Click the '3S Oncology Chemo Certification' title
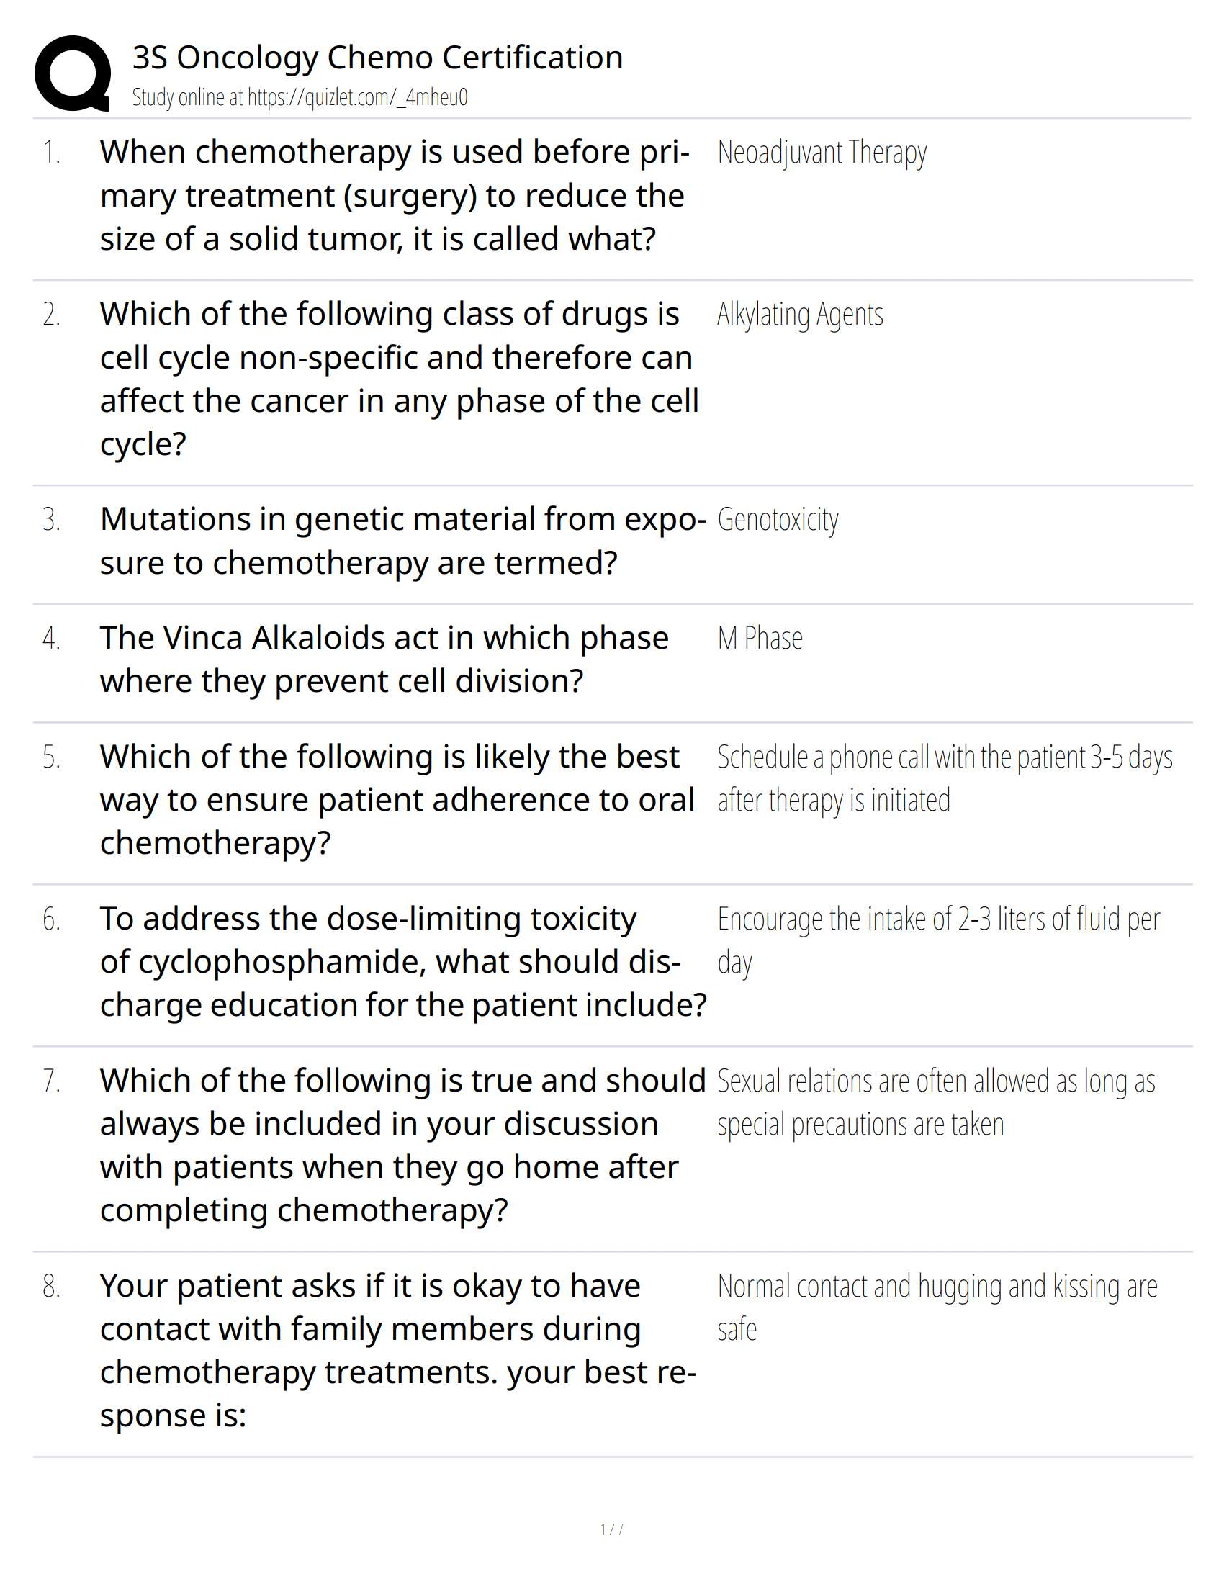 click(x=377, y=57)
